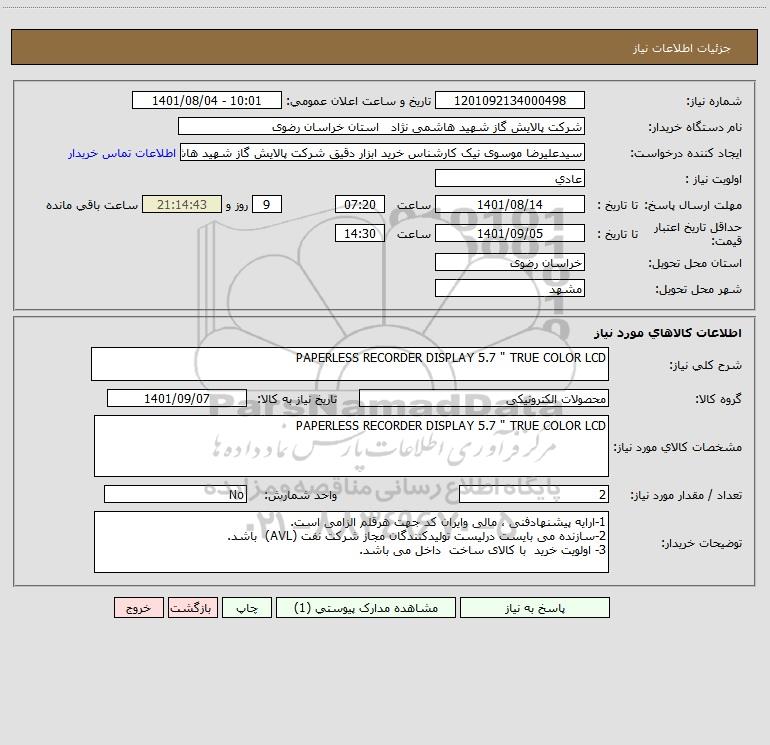Click the price validity date 1401/09/05

(x=510, y=233)
